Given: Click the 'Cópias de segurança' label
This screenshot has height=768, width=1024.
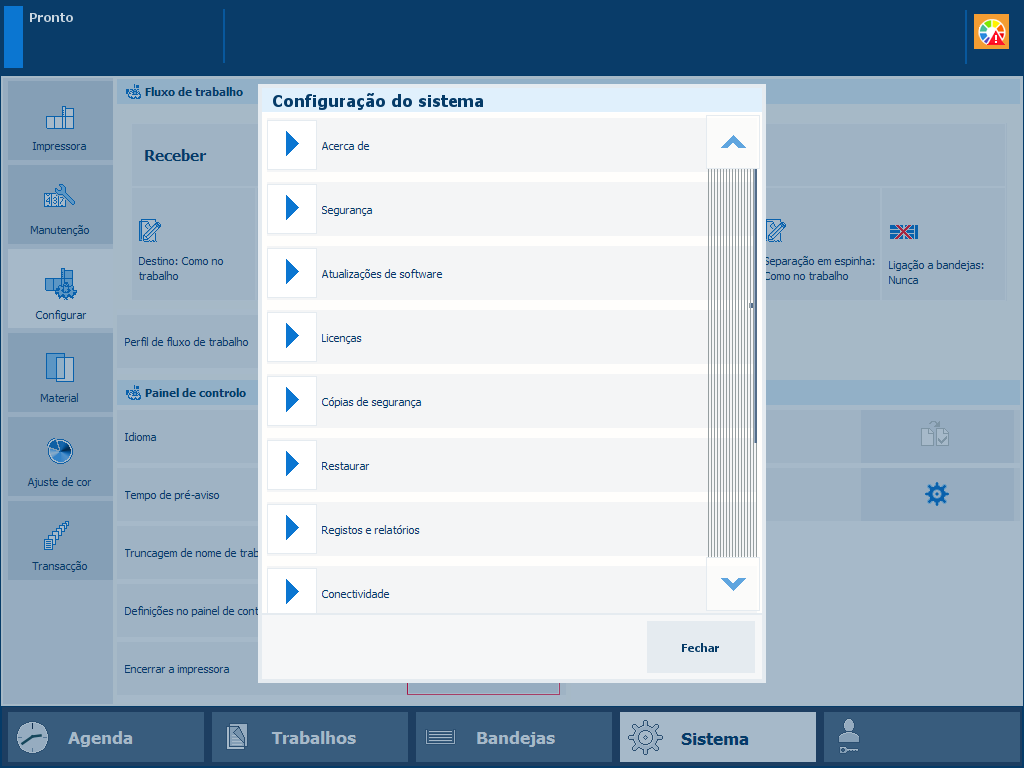Looking at the screenshot, I should click(x=371, y=402).
